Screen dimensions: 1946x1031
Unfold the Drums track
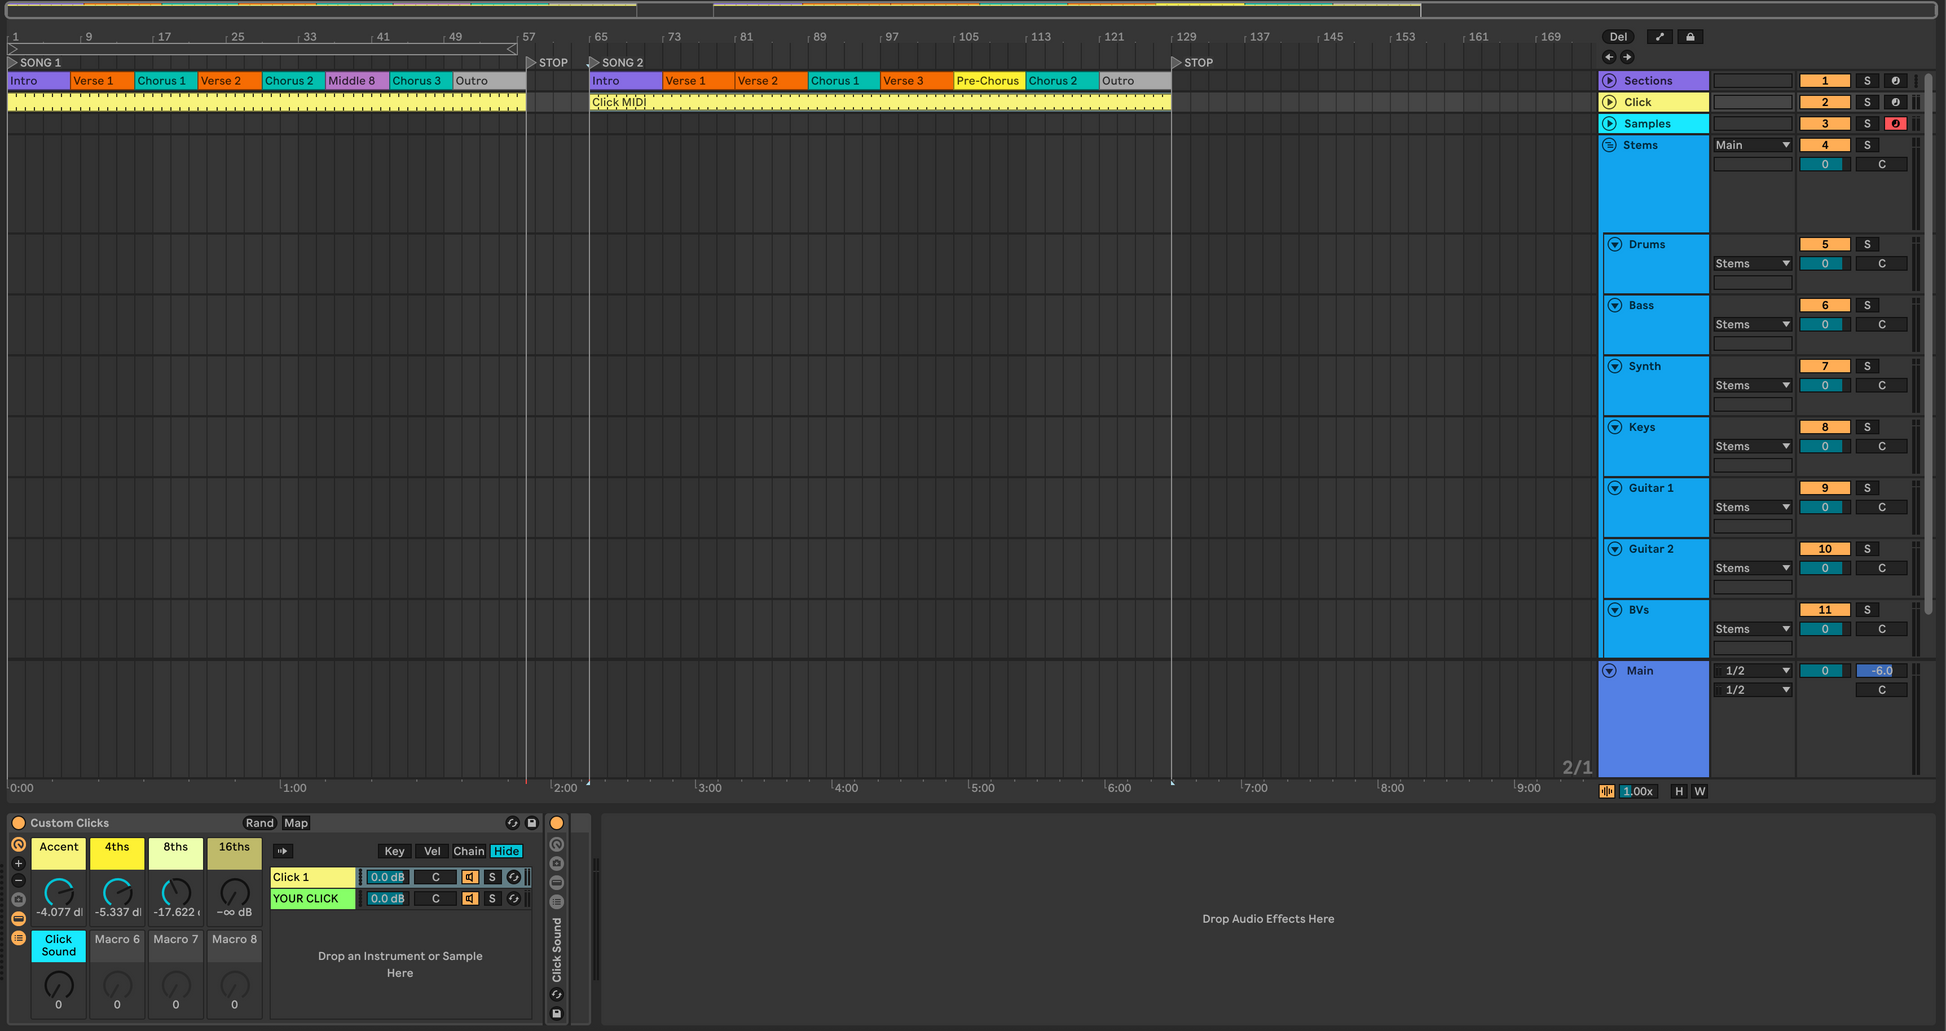point(1614,244)
